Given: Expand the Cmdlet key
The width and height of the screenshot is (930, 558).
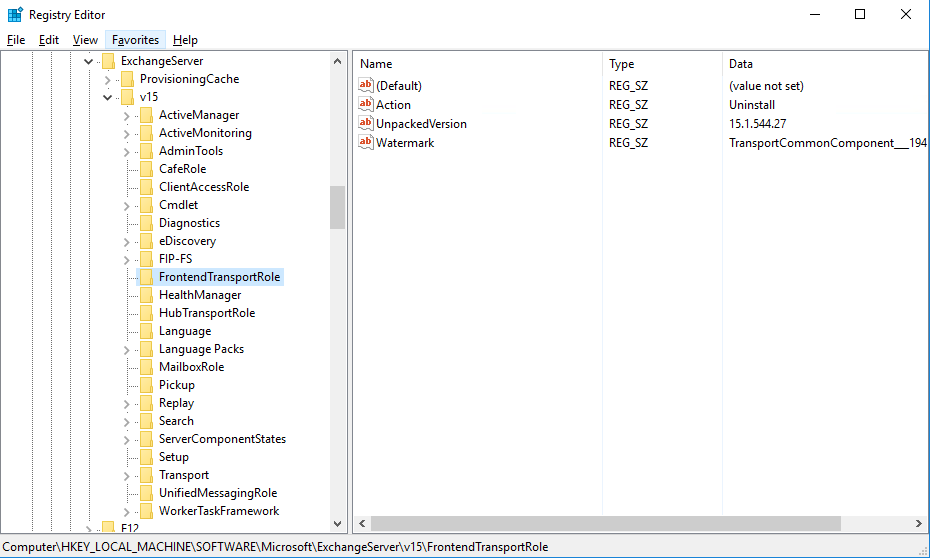Looking at the screenshot, I should pos(126,205).
